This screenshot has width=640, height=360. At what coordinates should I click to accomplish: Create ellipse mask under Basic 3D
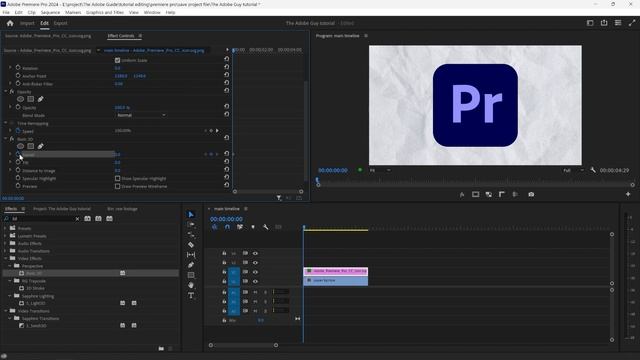pyautogui.click(x=20, y=146)
